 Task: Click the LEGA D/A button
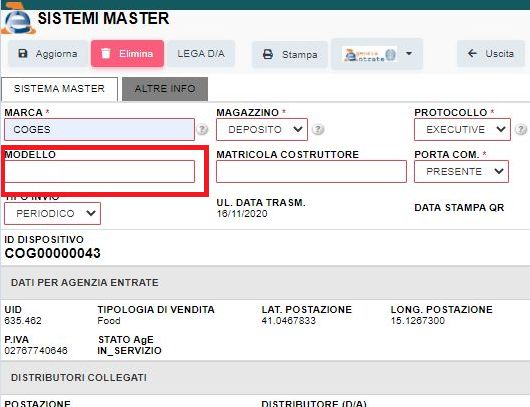[x=201, y=53]
